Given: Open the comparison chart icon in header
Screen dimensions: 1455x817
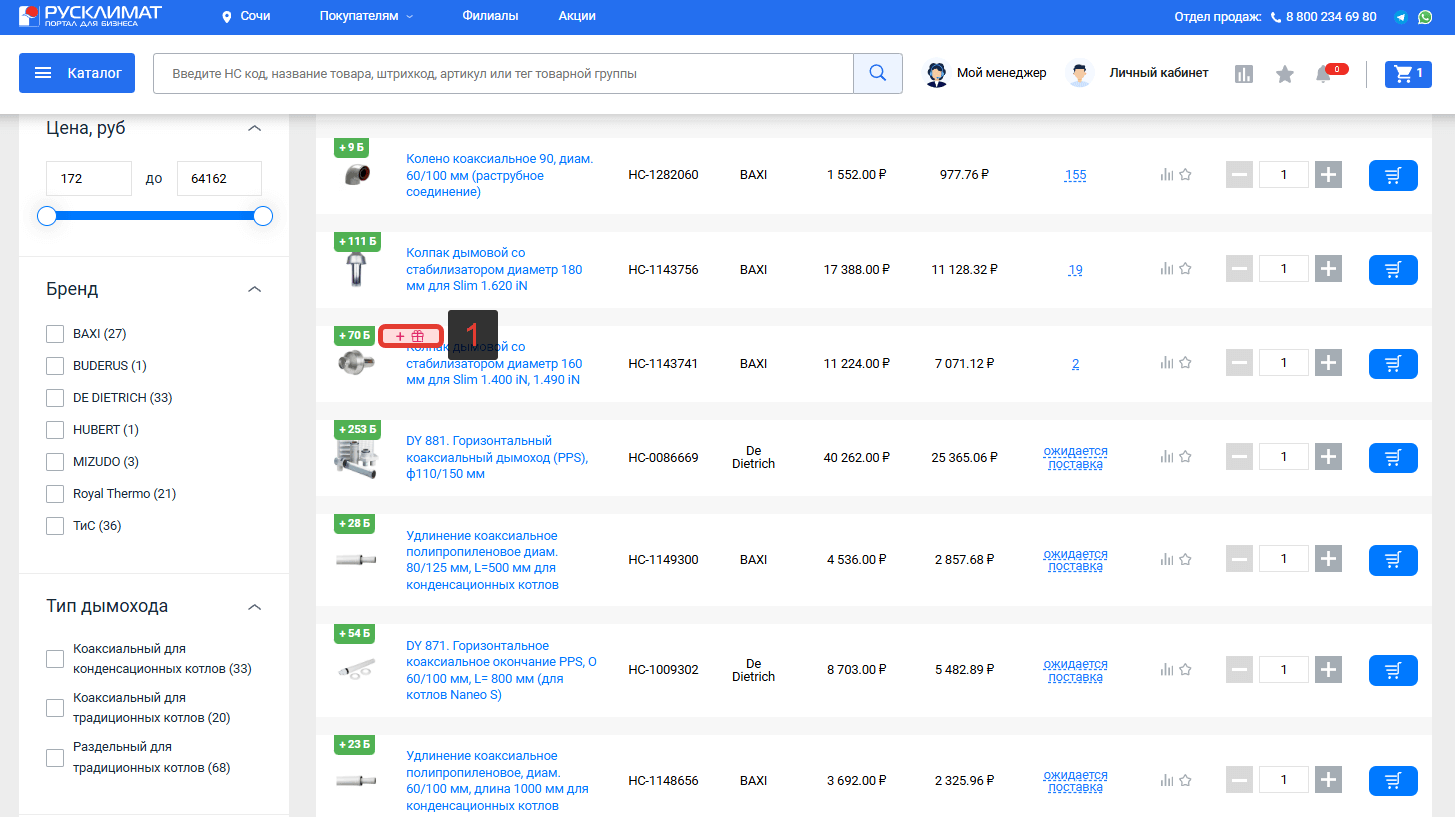Looking at the screenshot, I should tap(1244, 74).
